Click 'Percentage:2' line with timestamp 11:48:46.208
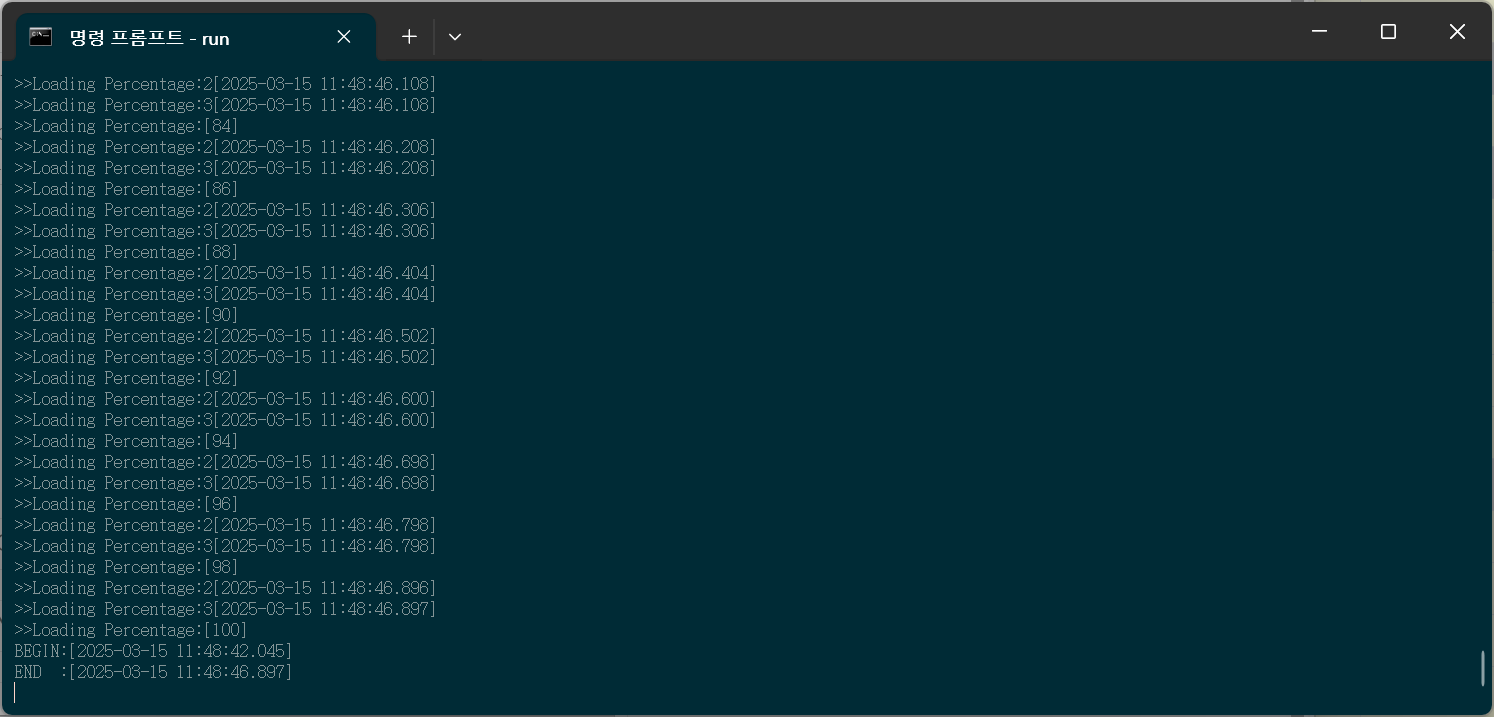 [x=225, y=147]
